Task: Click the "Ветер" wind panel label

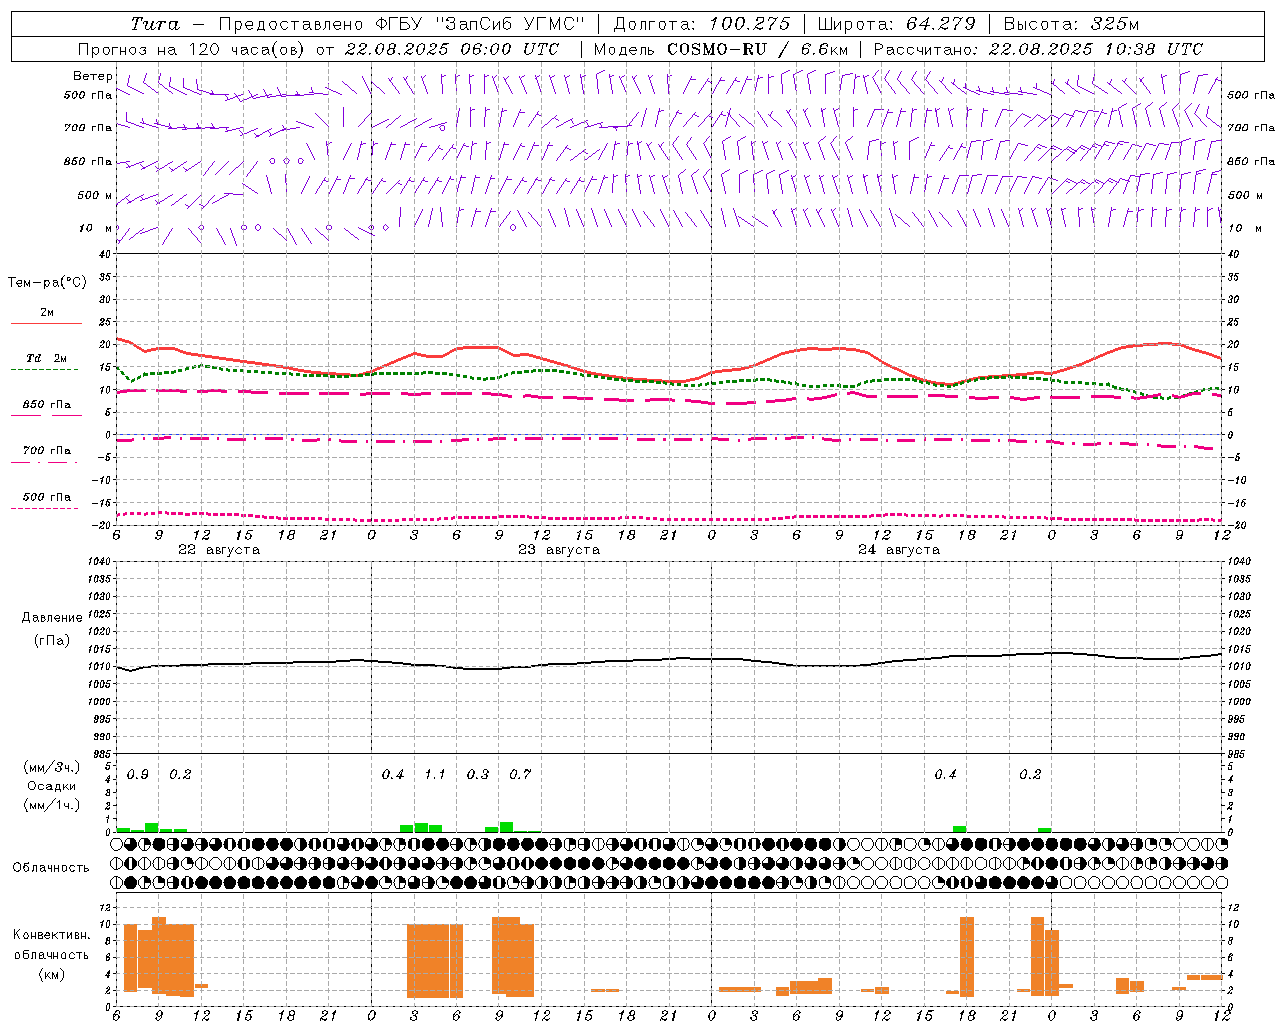Action: [92, 76]
